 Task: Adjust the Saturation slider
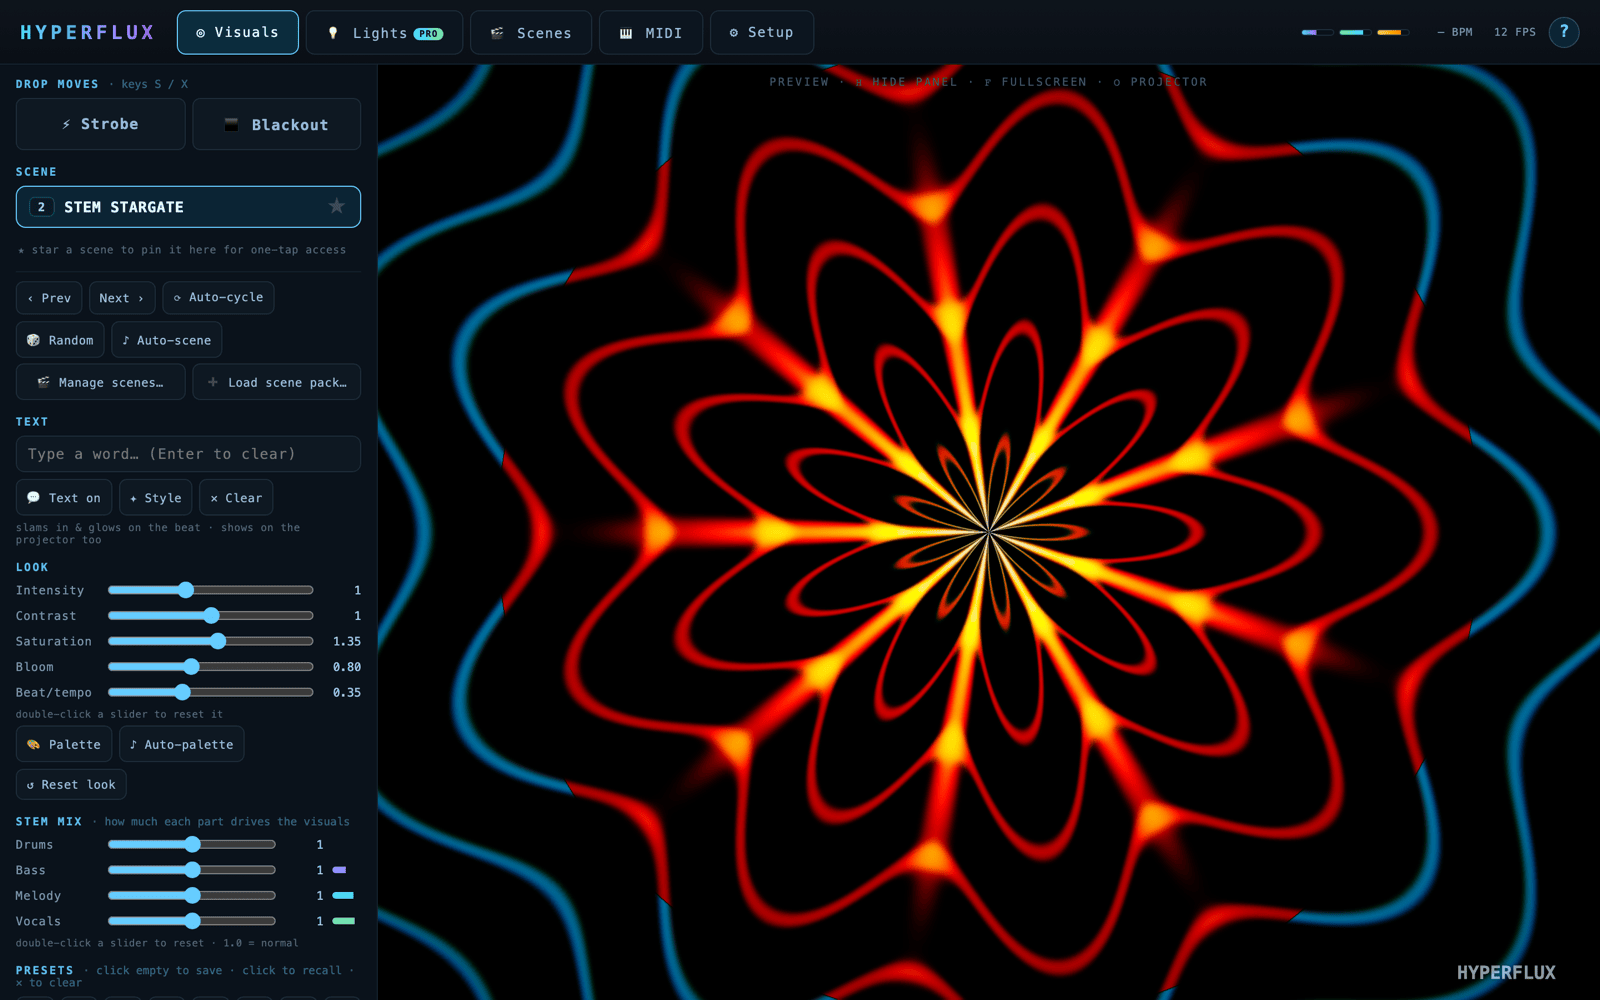pyautogui.click(x=211, y=641)
